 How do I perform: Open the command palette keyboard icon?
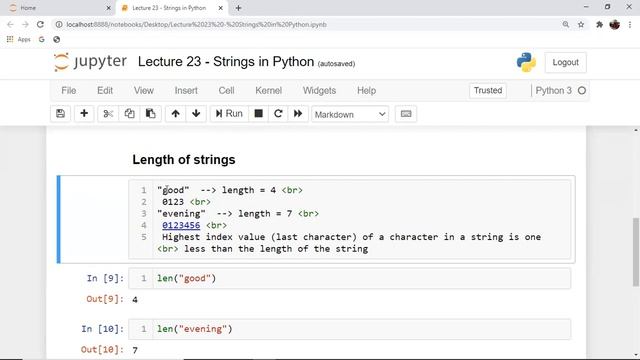point(406,114)
